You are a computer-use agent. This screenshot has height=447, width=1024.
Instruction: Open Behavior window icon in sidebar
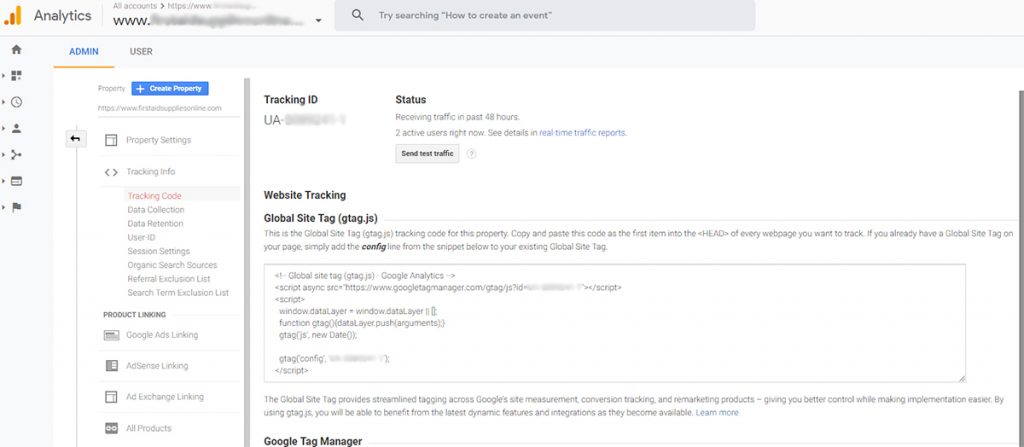point(17,181)
